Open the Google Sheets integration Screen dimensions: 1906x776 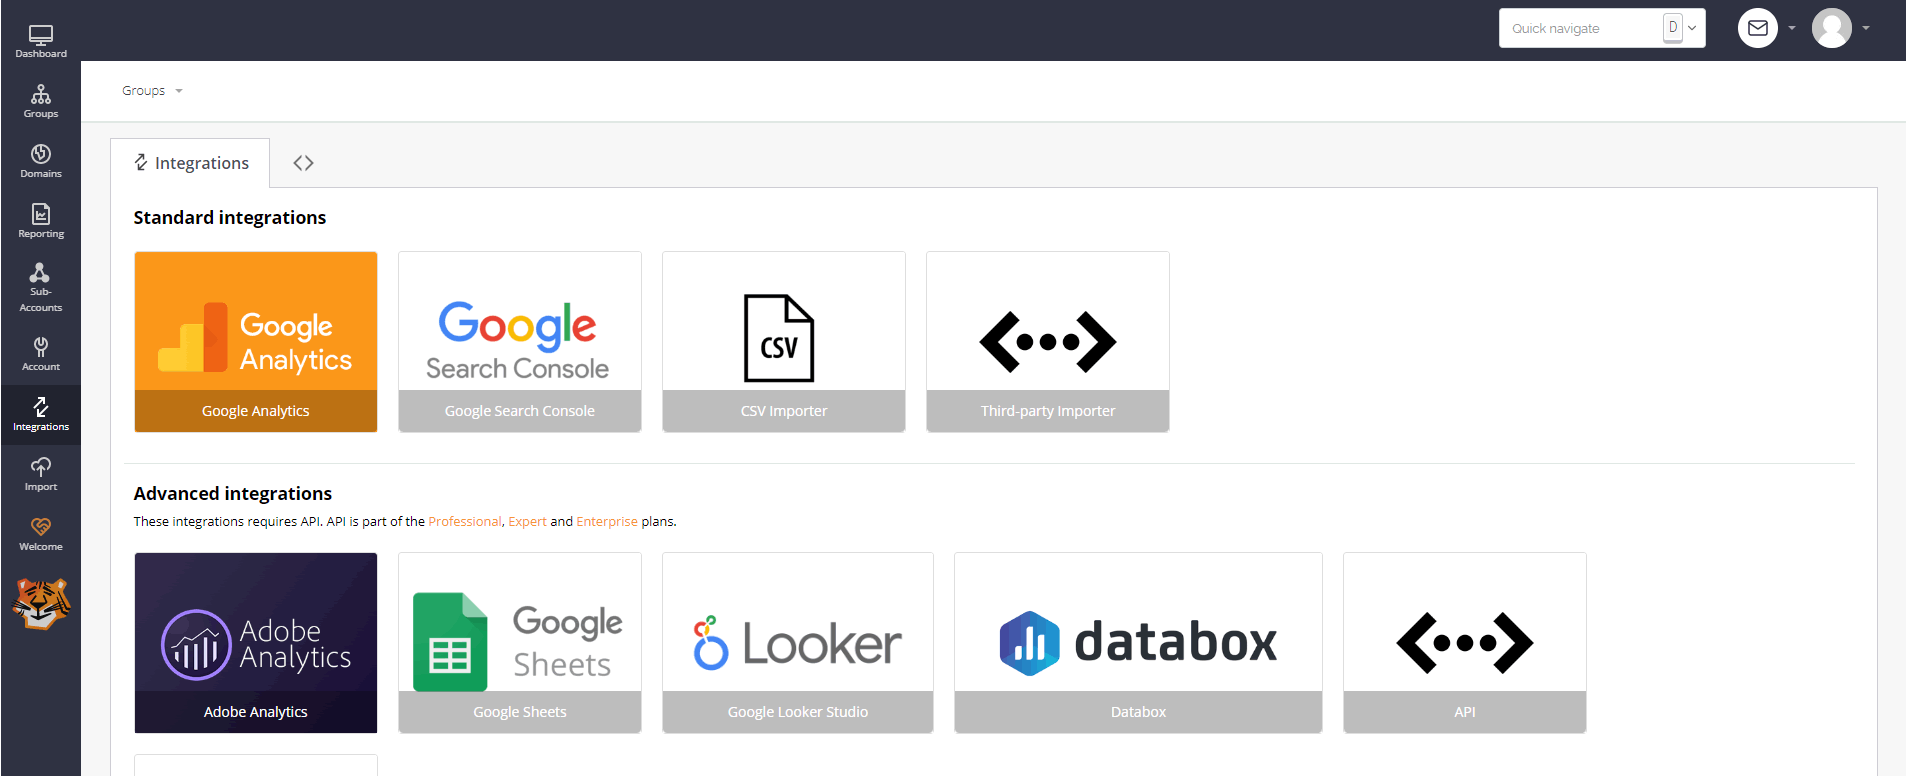(x=520, y=643)
